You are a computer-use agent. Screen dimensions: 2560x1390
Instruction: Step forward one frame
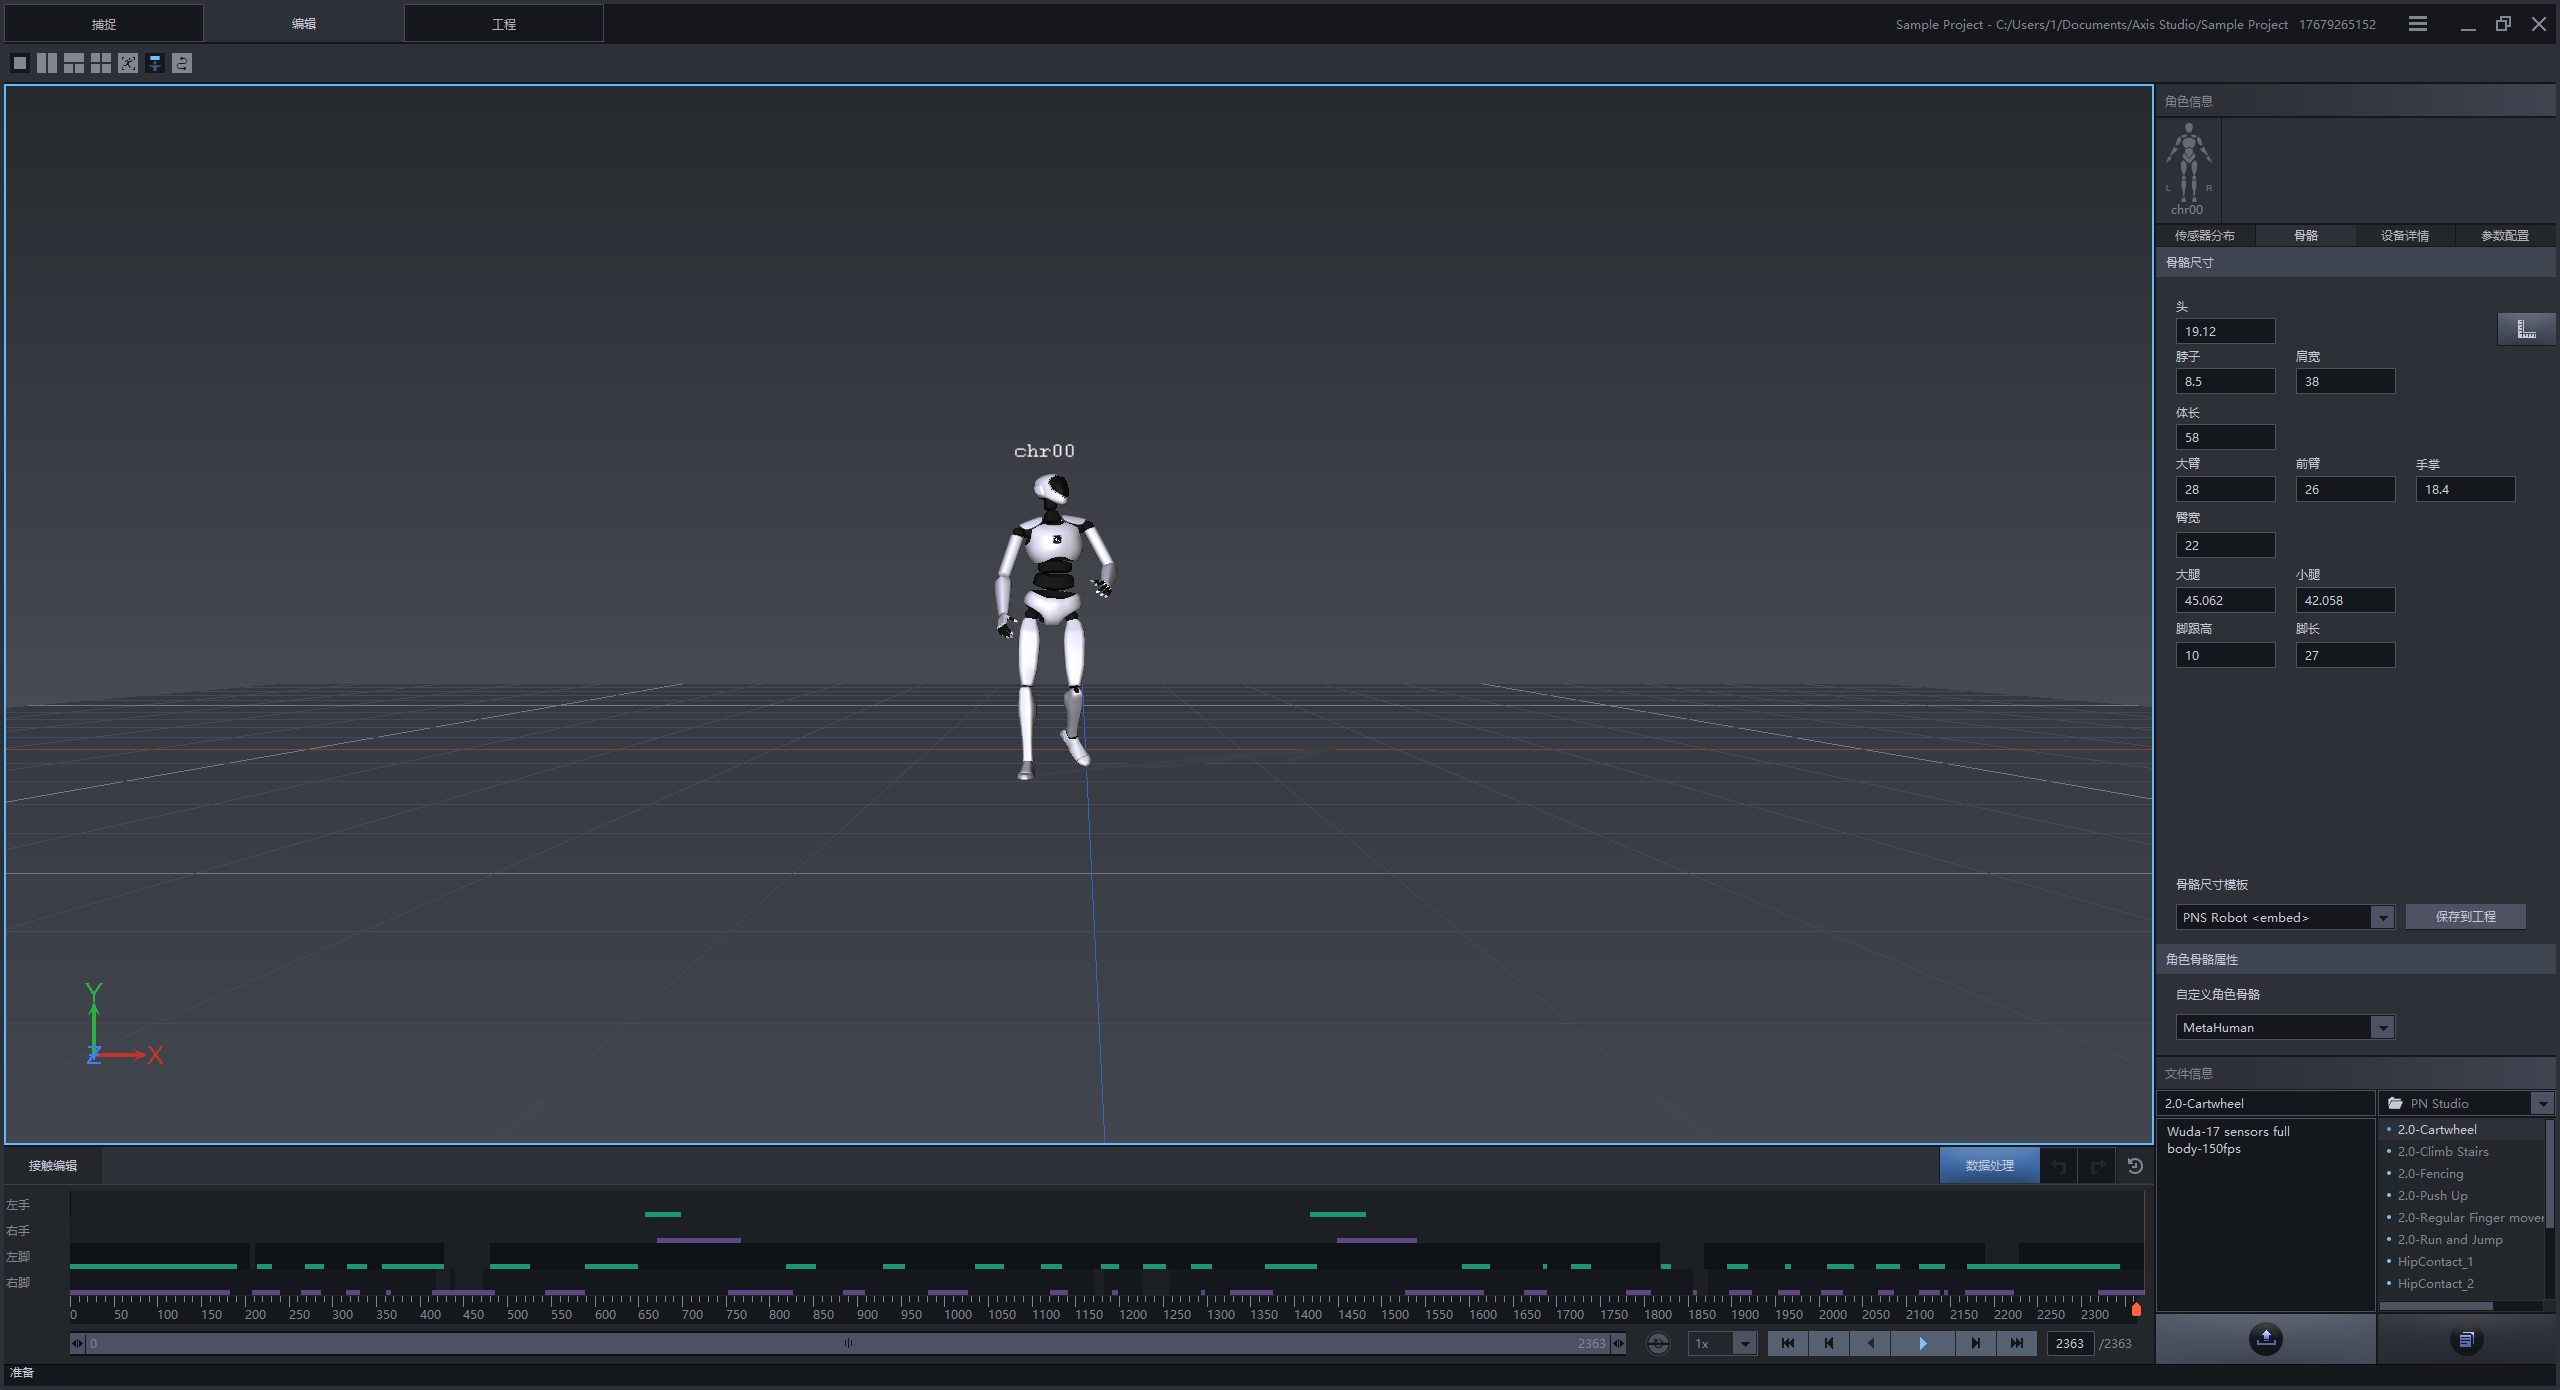[1975, 1343]
